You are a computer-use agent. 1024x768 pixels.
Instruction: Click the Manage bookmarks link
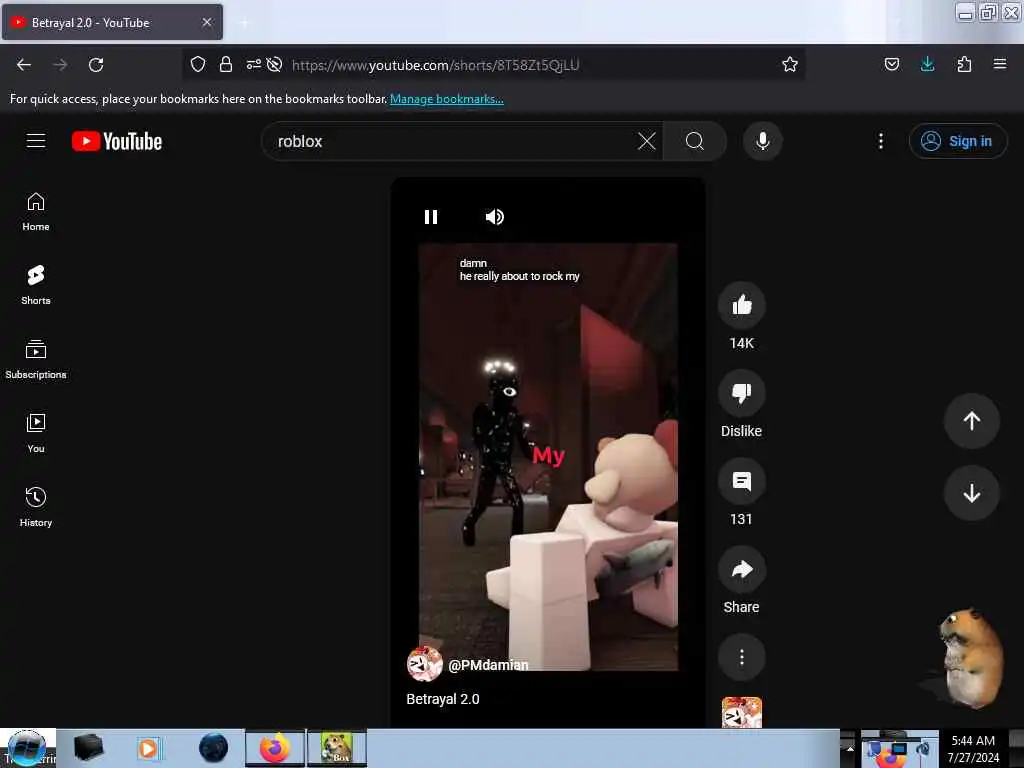pyautogui.click(x=447, y=99)
